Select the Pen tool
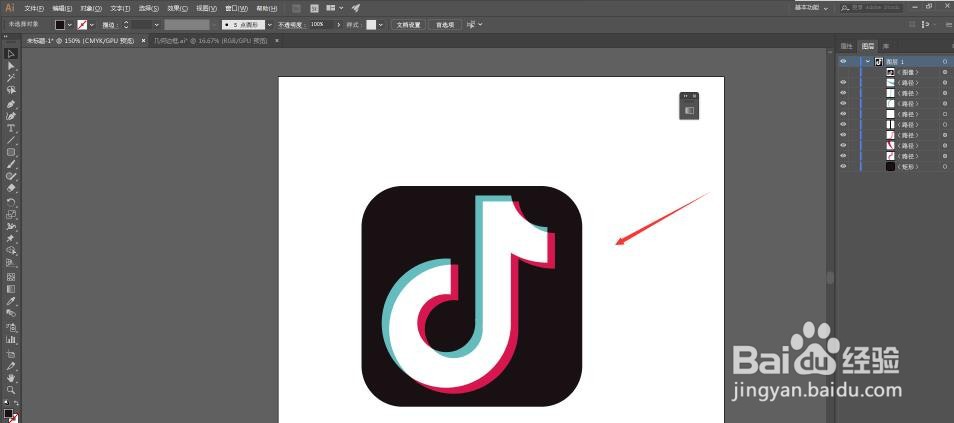 click(x=11, y=104)
